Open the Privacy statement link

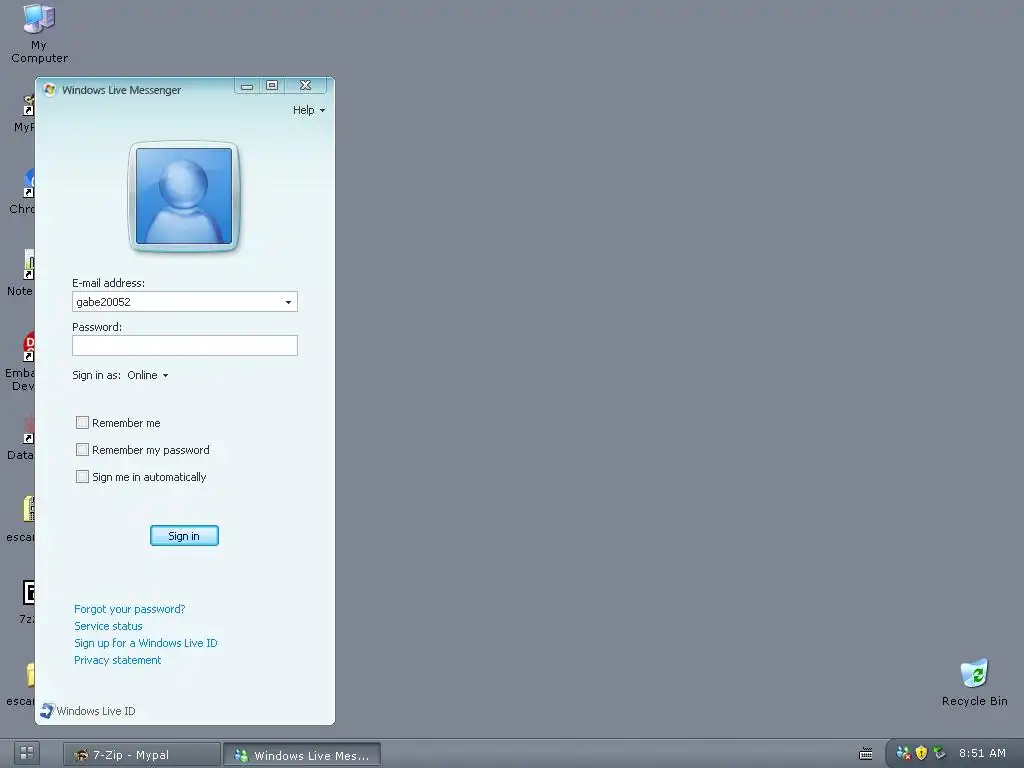[x=118, y=660]
